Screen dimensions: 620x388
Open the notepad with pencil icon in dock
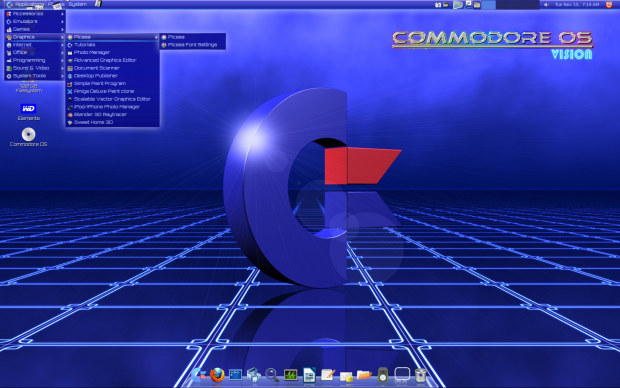pyautogui.click(x=327, y=375)
